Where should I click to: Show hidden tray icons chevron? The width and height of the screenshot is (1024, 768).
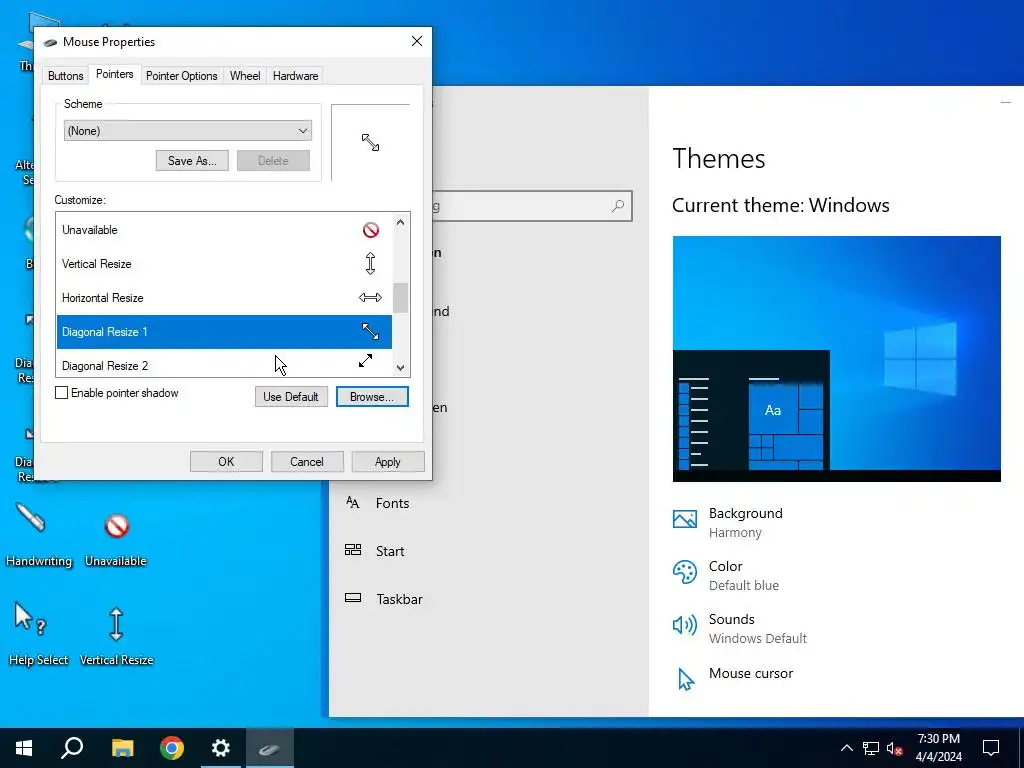click(846, 748)
